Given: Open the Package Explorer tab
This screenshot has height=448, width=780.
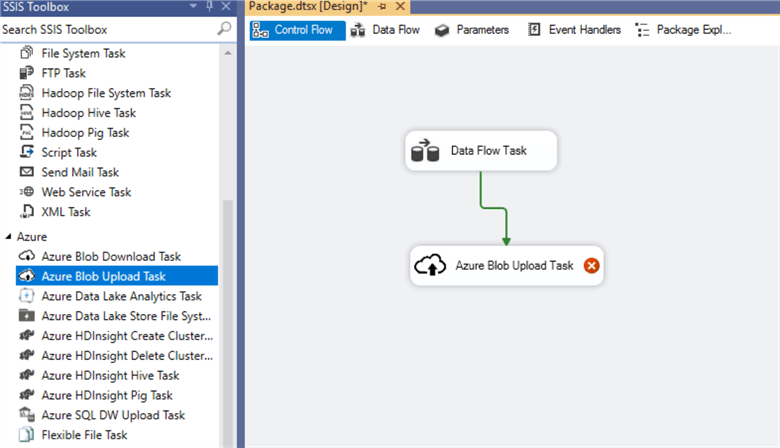Looking at the screenshot, I should coord(683,30).
